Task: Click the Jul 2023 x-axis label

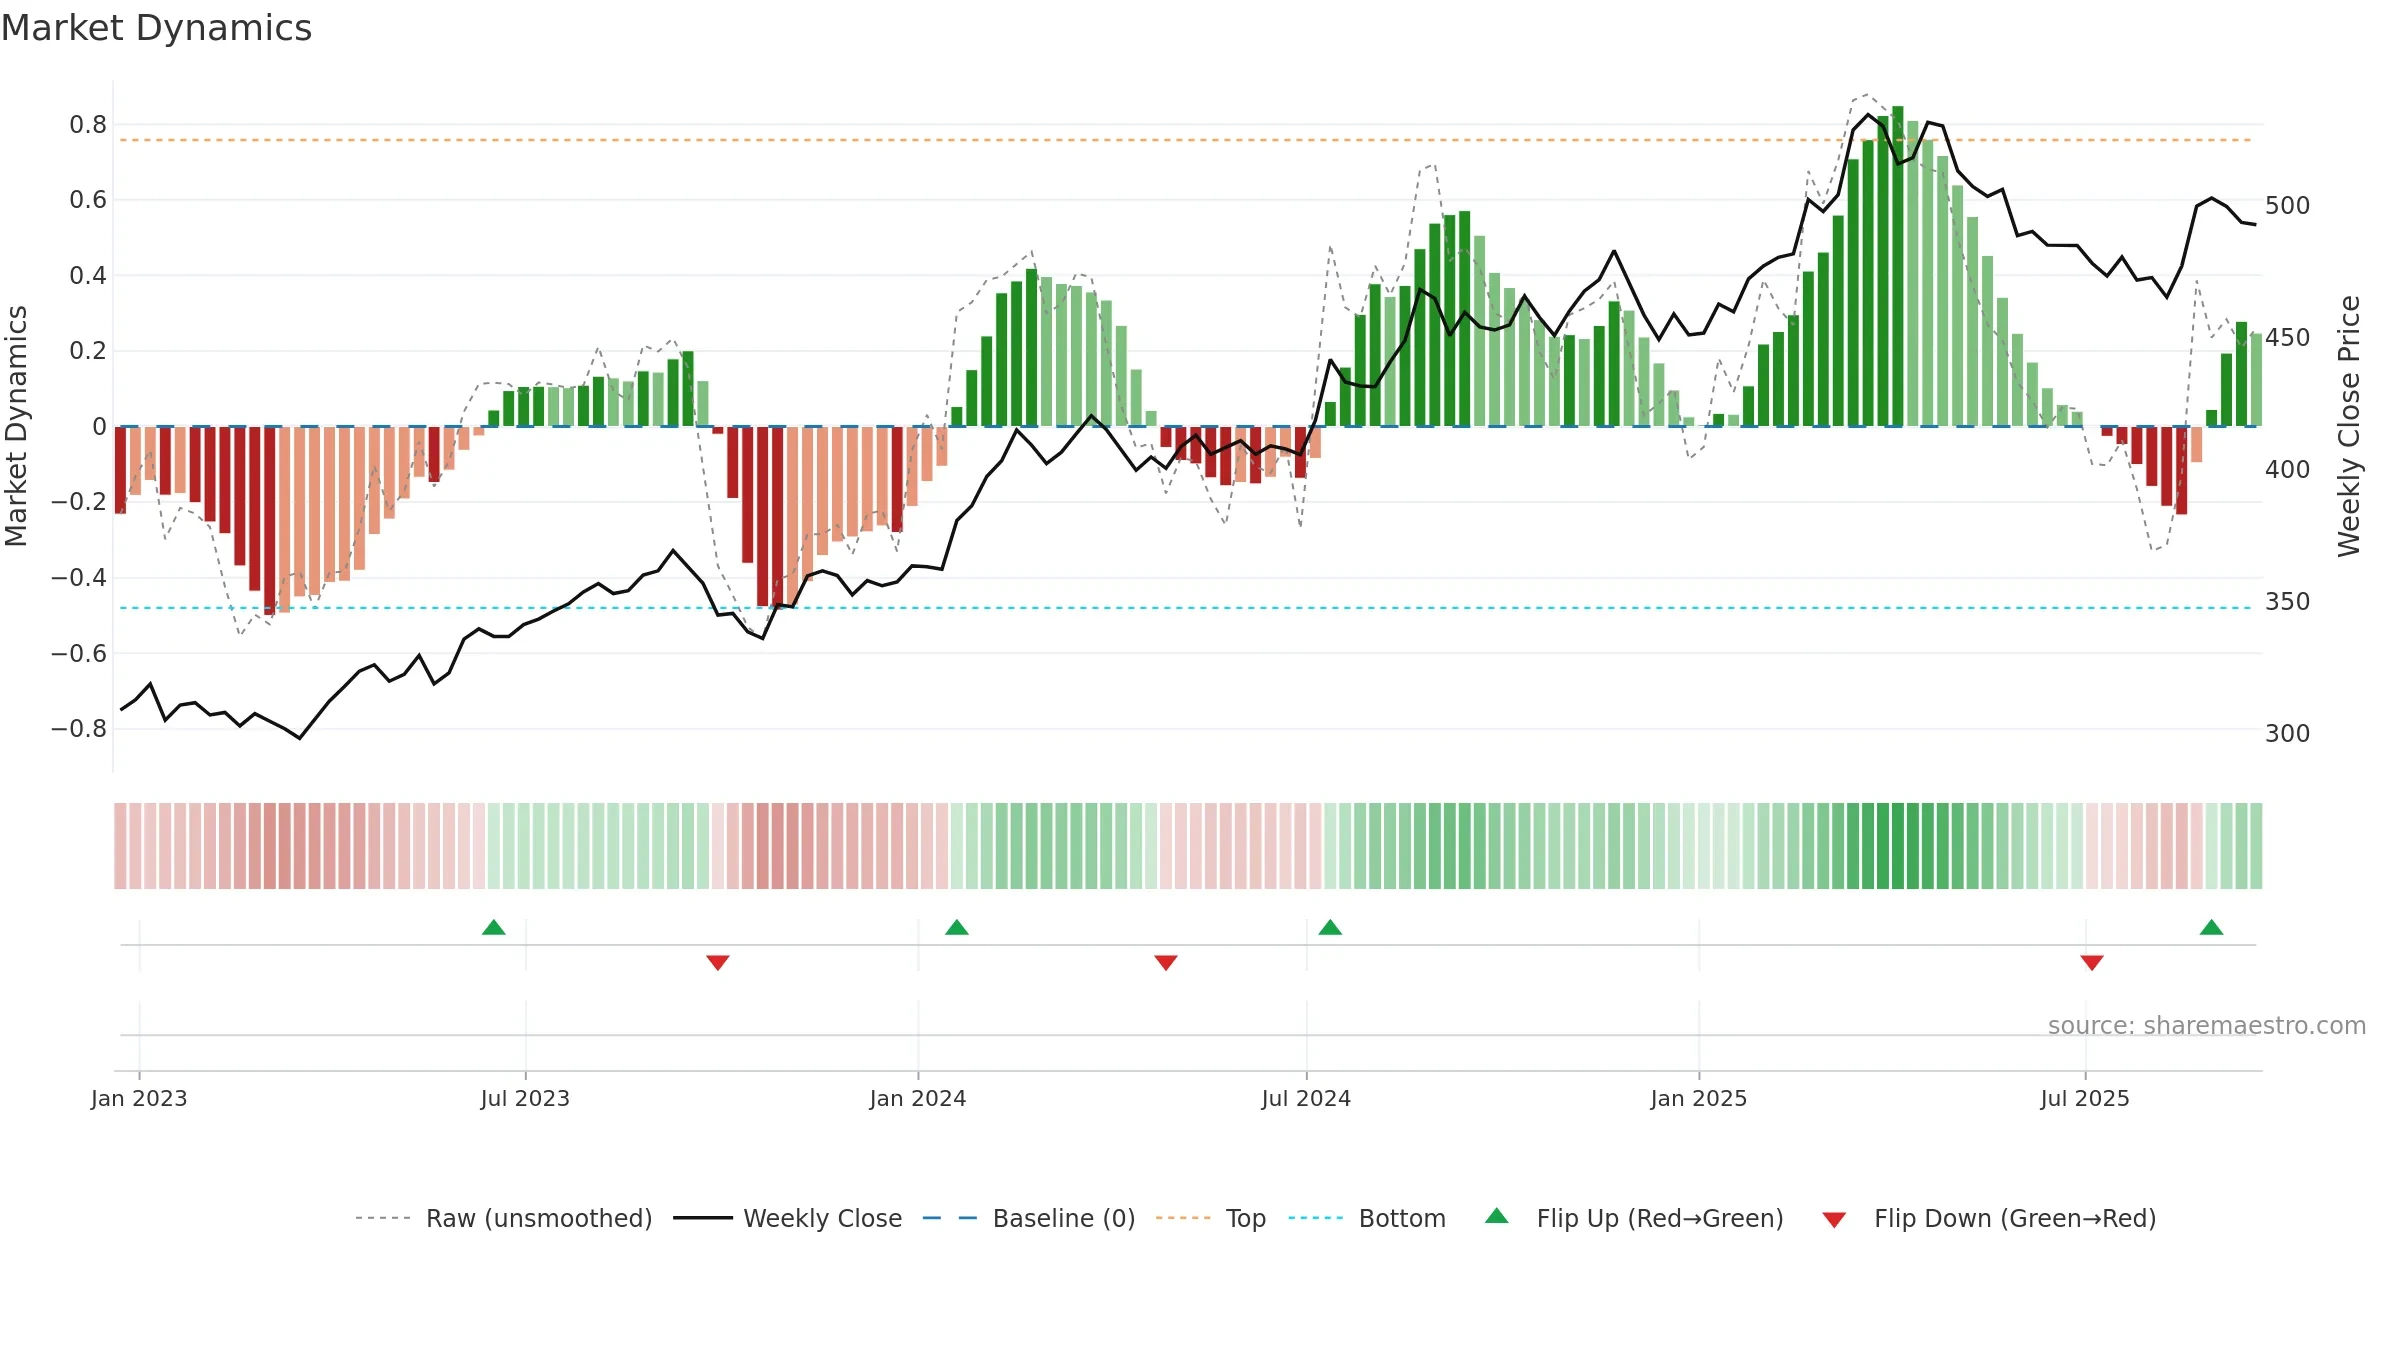Action: [525, 1098]
